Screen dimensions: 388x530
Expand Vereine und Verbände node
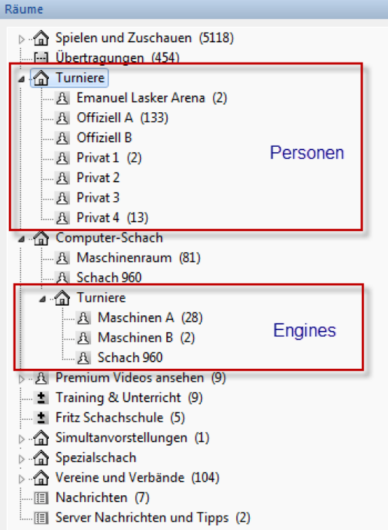click(22, 479)
